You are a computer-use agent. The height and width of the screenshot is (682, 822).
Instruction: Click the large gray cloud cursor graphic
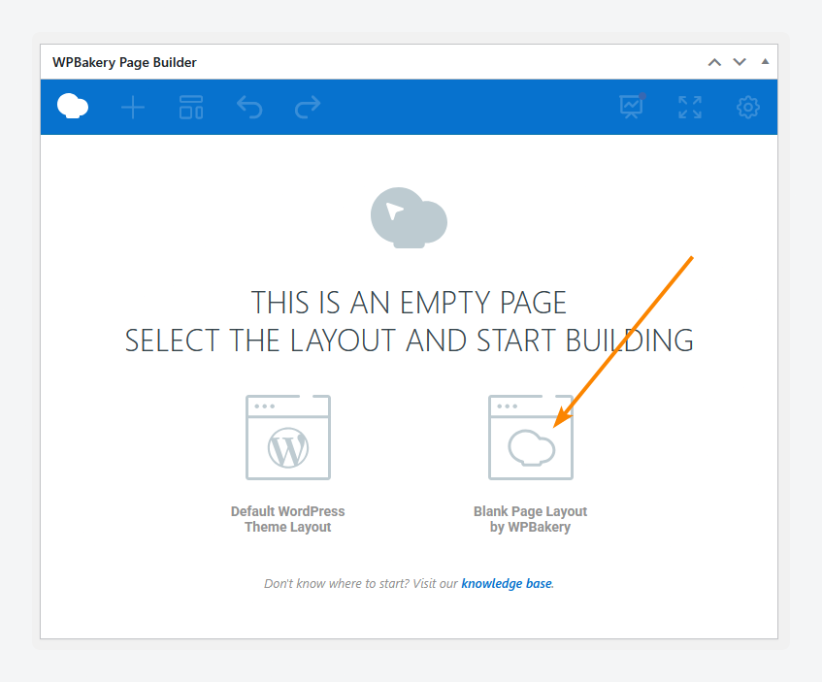pos(409,218)
